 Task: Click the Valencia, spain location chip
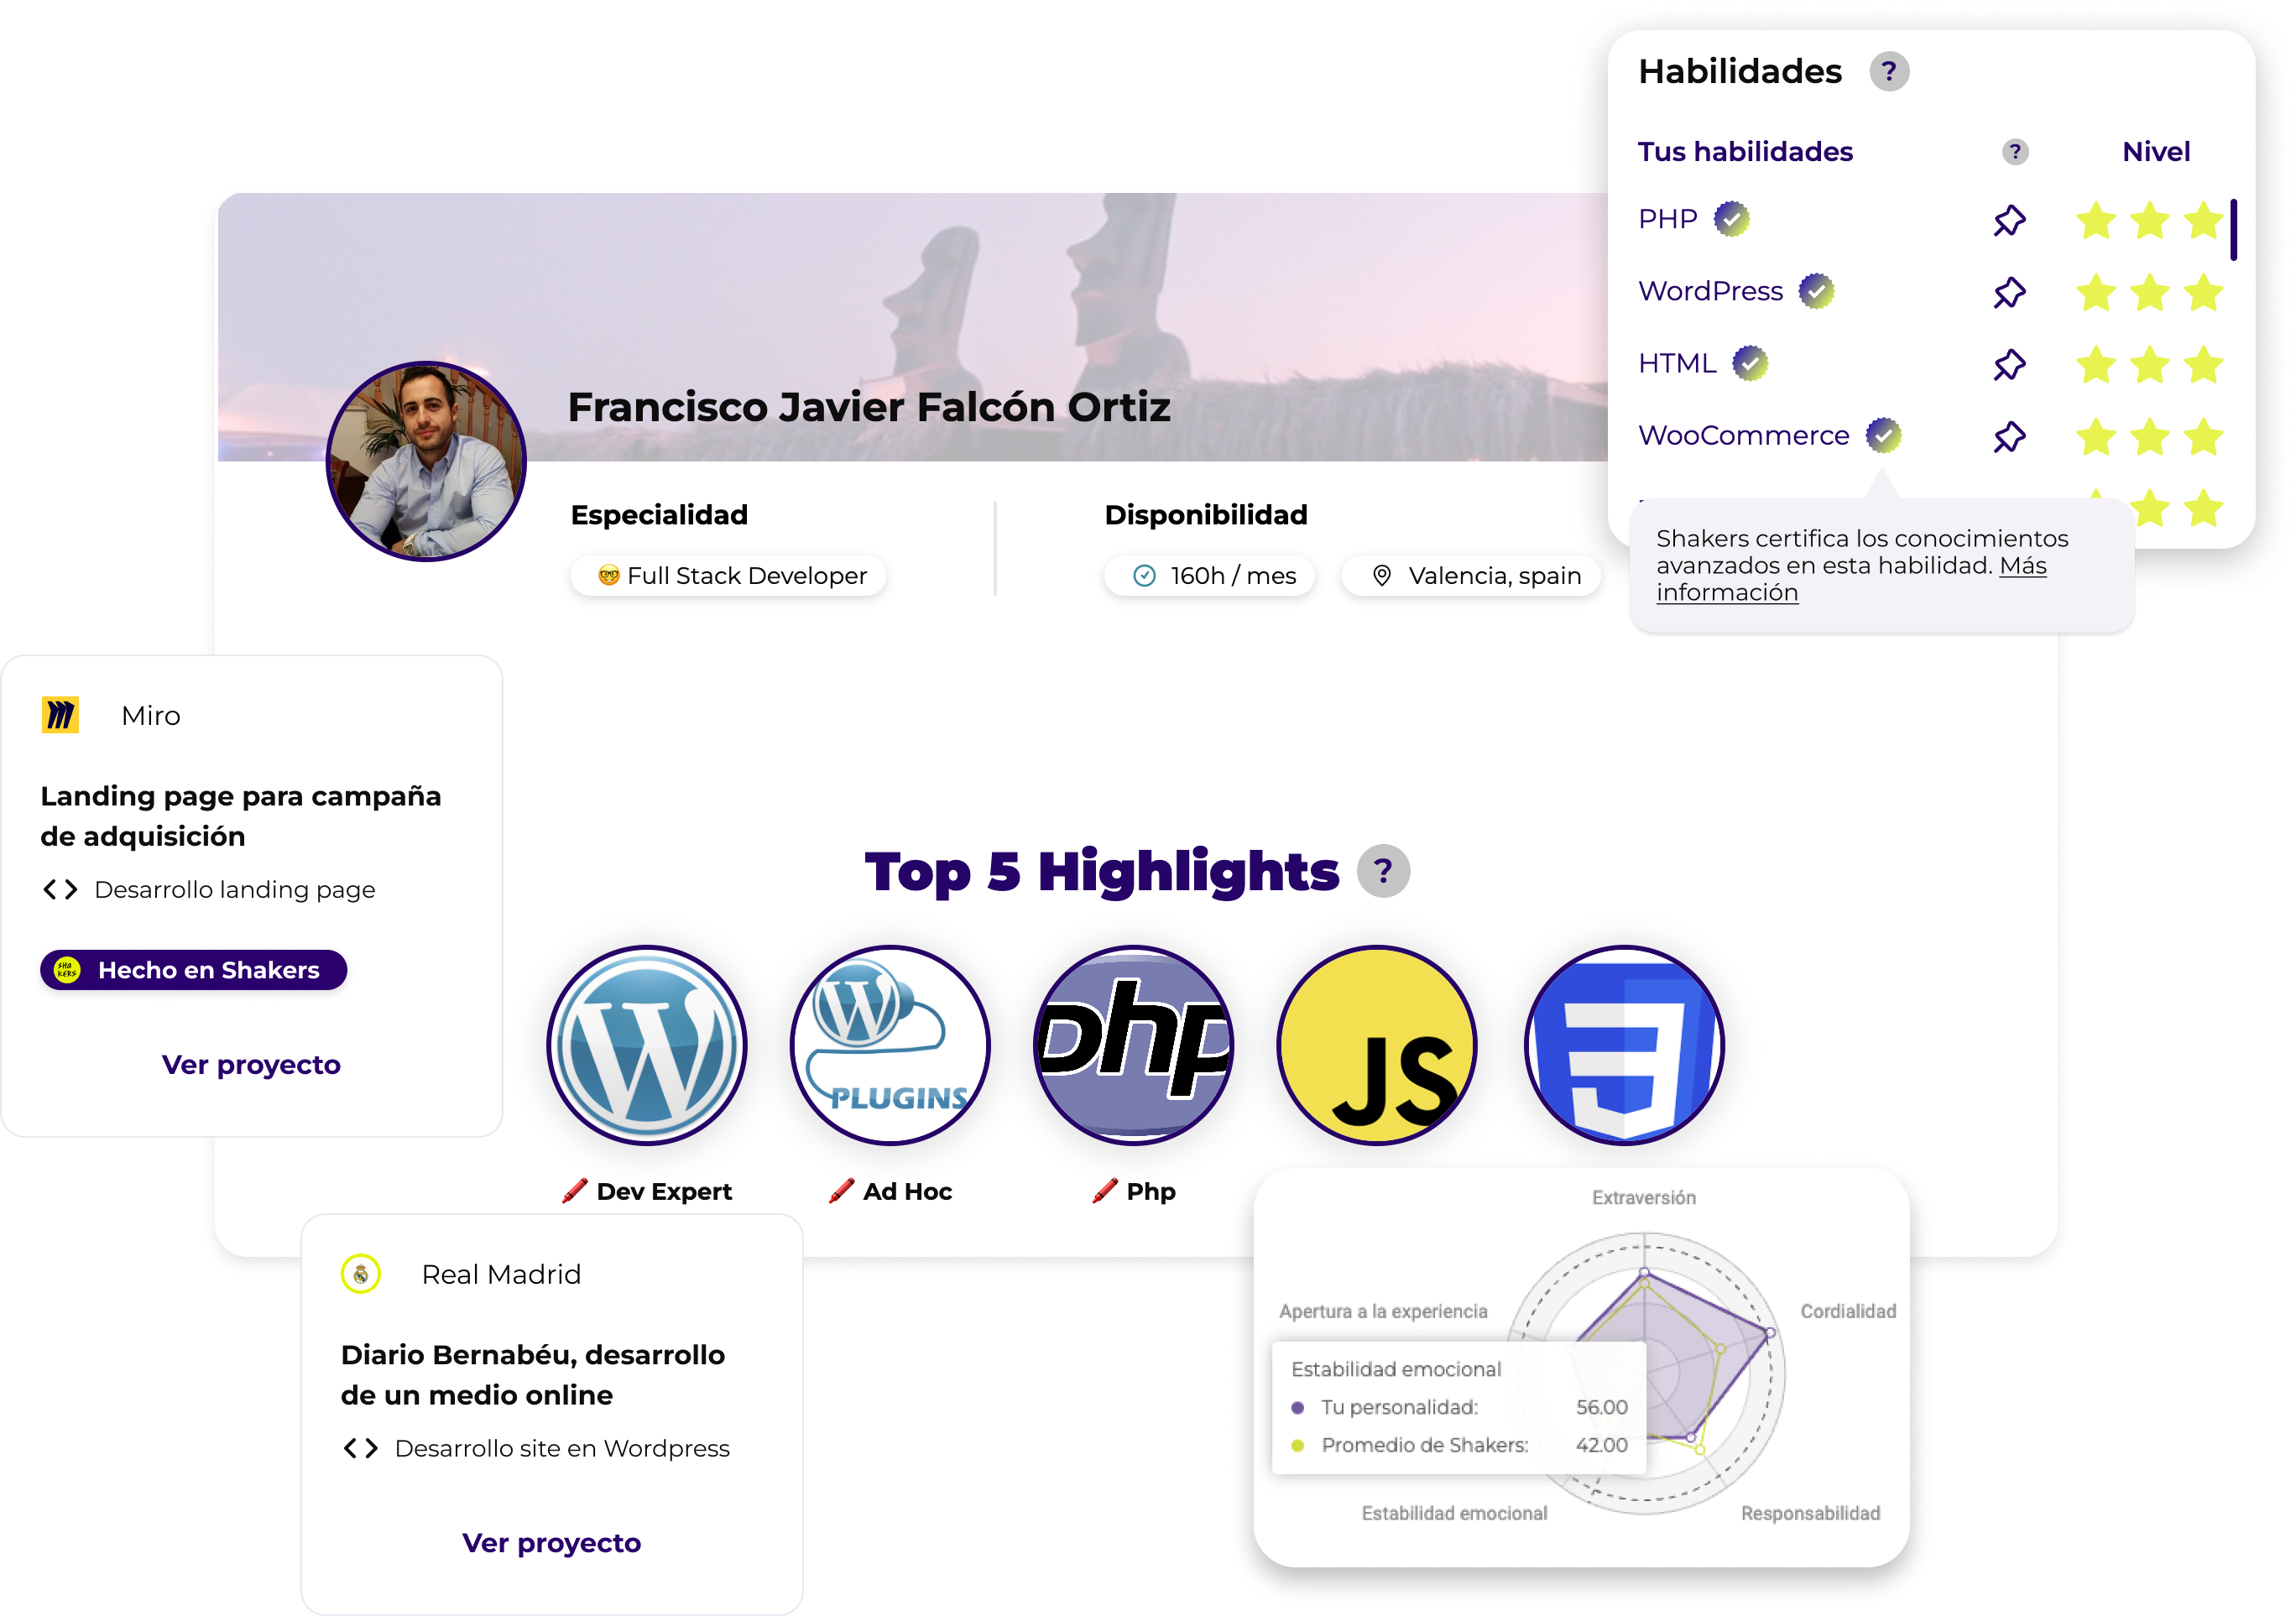click(x=1471, y=576)
